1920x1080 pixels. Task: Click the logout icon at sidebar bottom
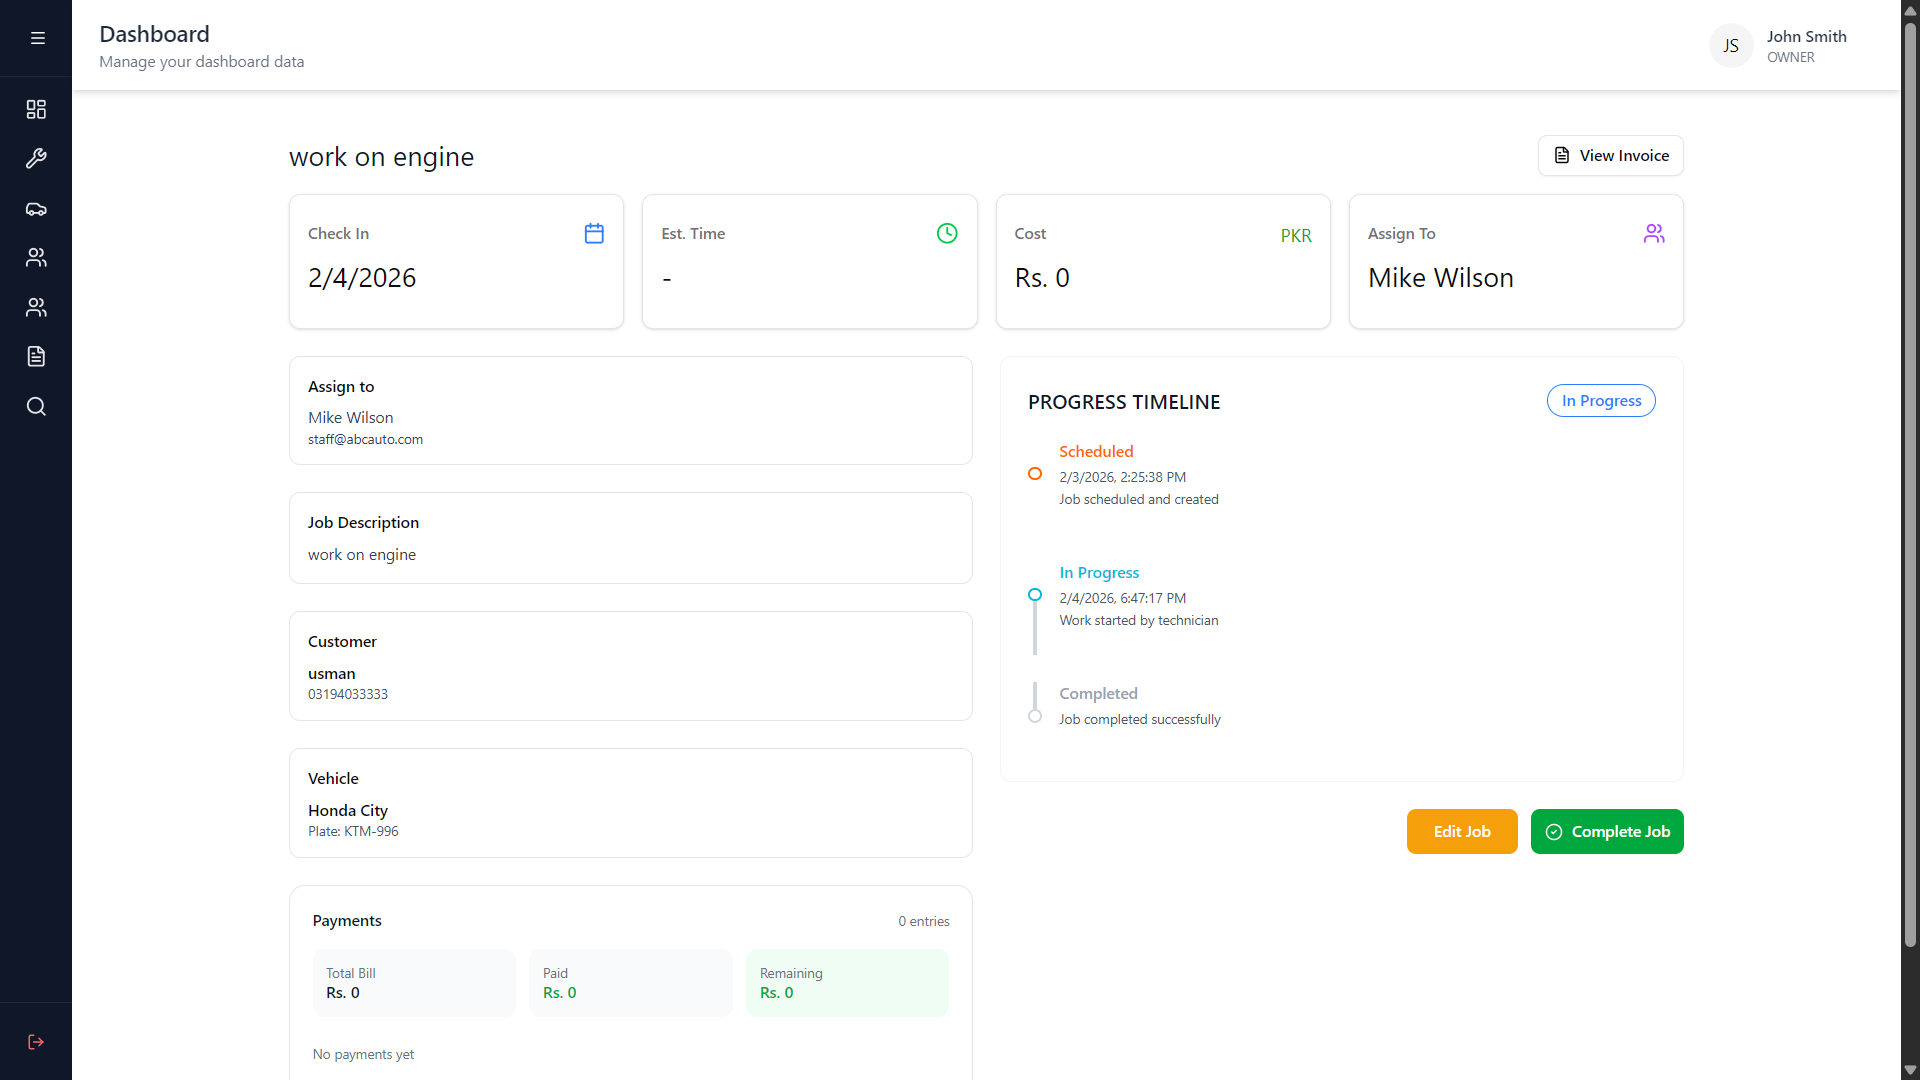pyautogui.click(x=36, y=1042)
